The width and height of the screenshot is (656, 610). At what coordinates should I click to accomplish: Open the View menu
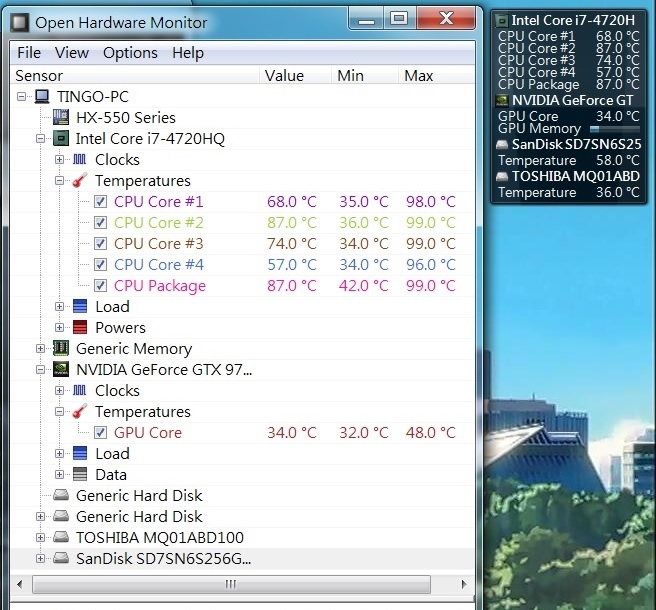coord(72,53)
